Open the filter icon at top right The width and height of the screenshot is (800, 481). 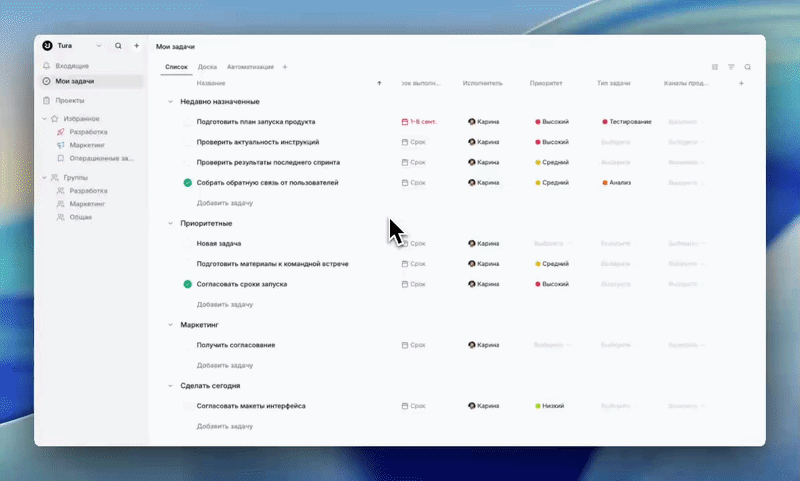click(x=731, y=67)
